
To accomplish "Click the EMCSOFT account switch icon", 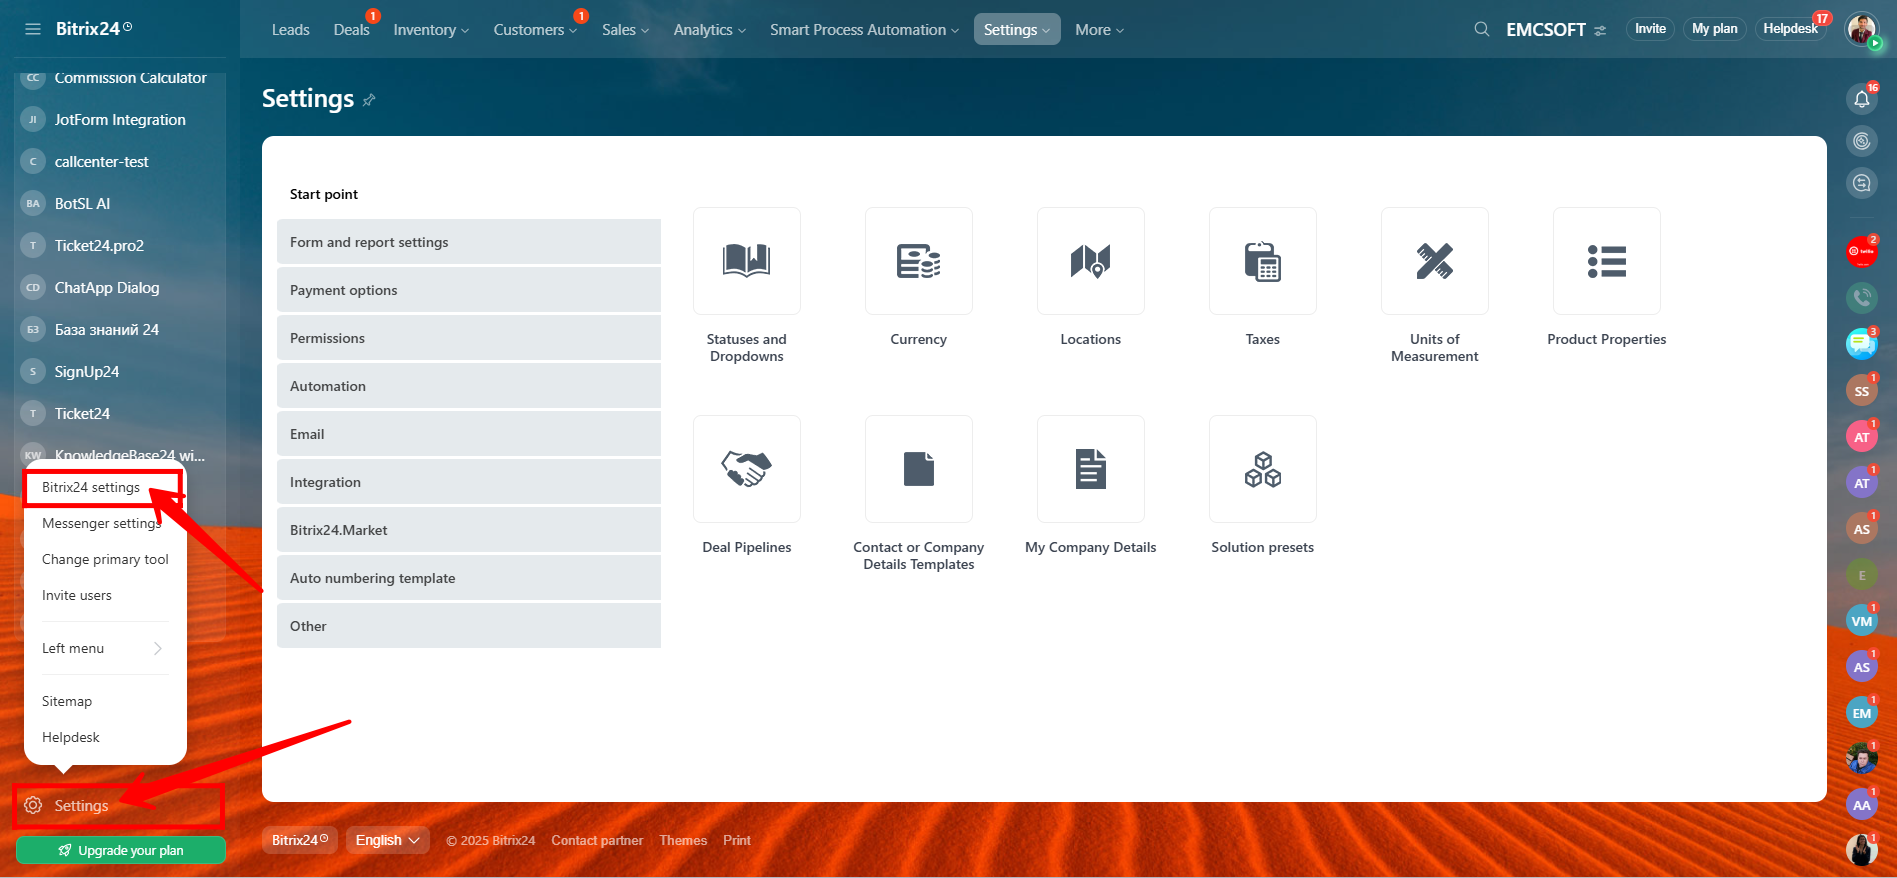I will pyautogui.click(x=1600, y=30).
